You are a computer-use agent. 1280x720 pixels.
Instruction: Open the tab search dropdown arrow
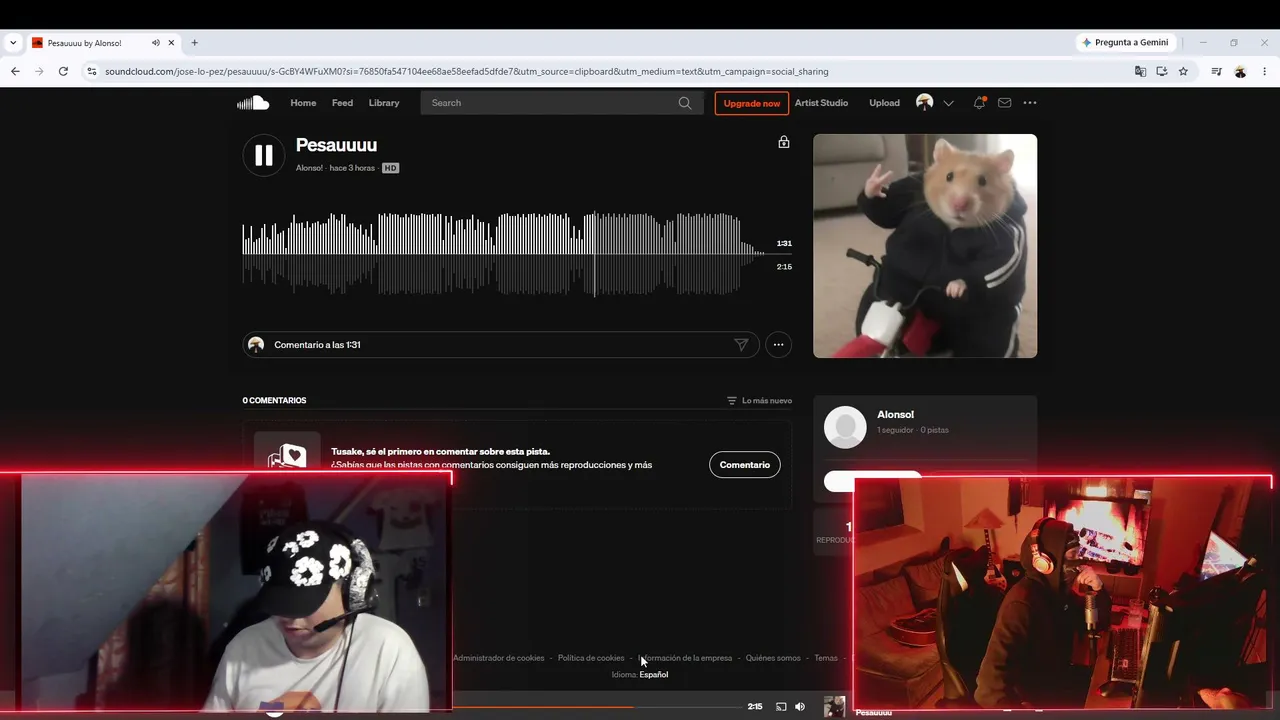point(13,43)
